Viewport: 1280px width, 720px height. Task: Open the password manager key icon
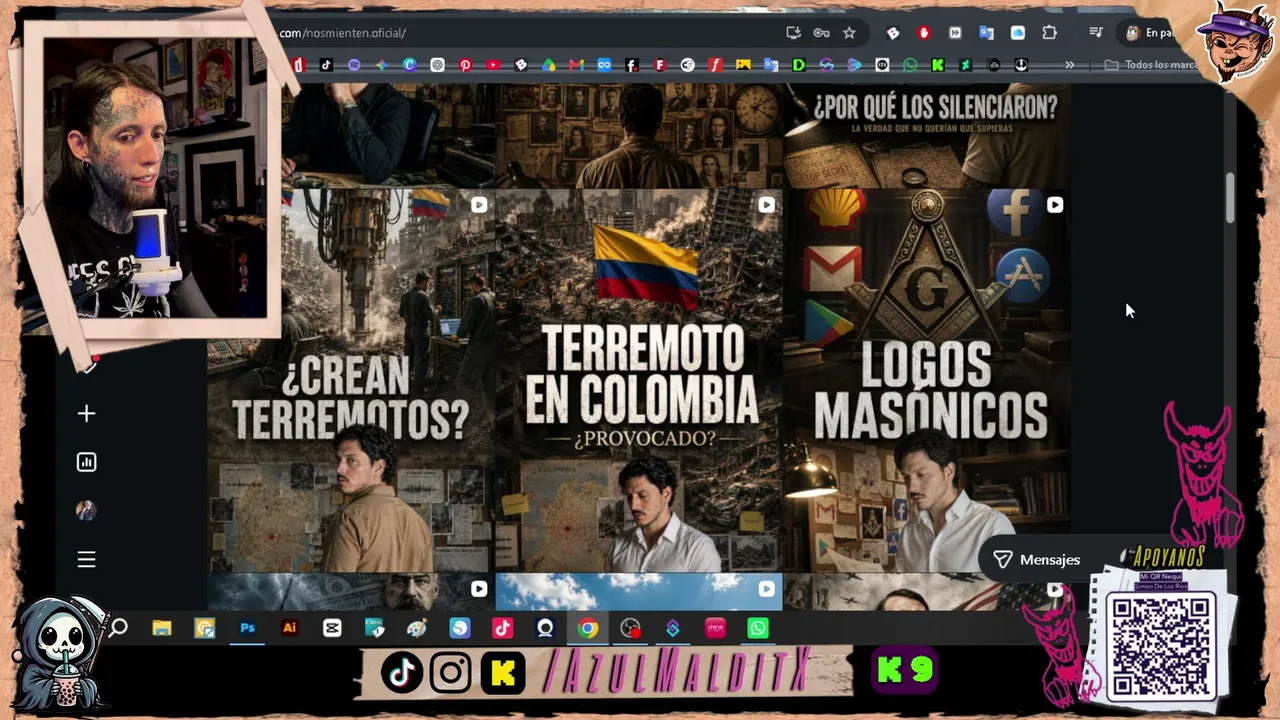[x=821, y=33]
